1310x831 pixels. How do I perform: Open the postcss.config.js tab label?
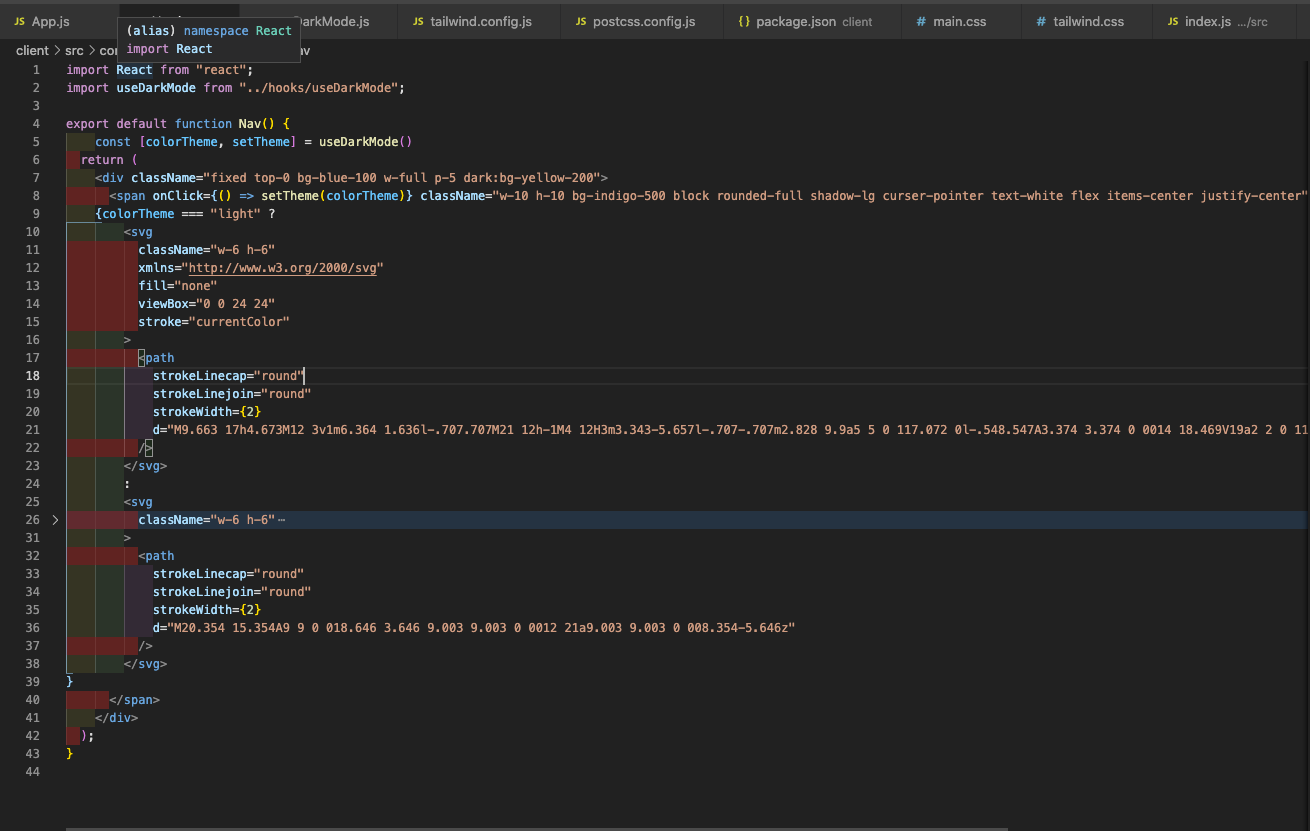(644, 21)
